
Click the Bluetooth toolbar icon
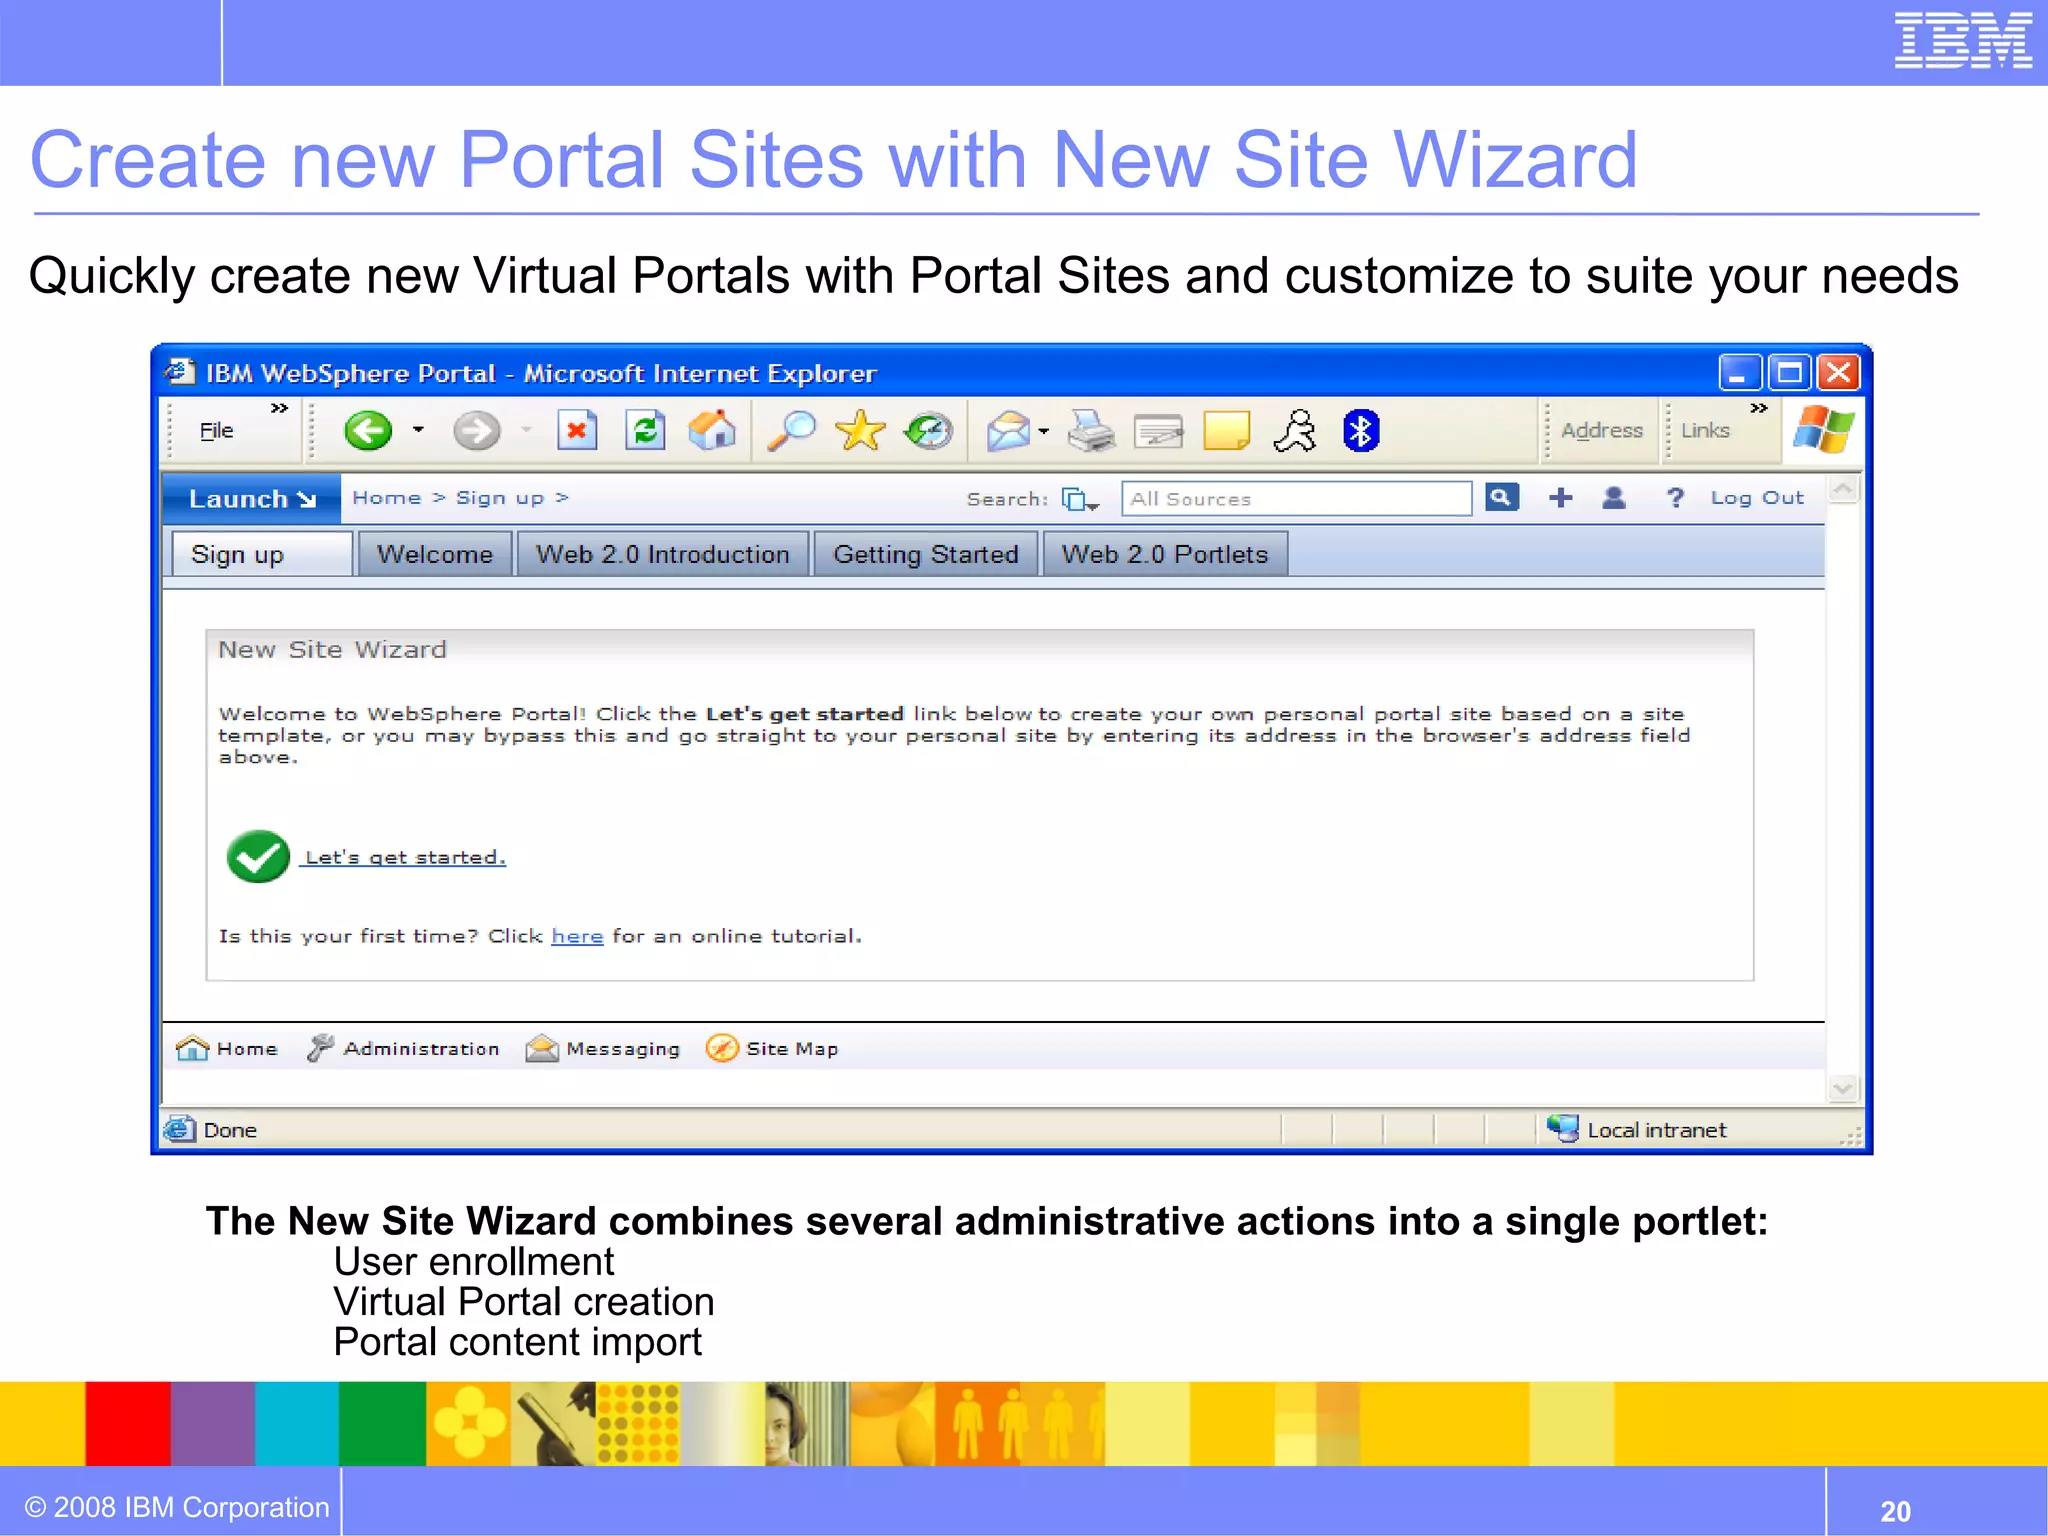(x=1361, y=431)
